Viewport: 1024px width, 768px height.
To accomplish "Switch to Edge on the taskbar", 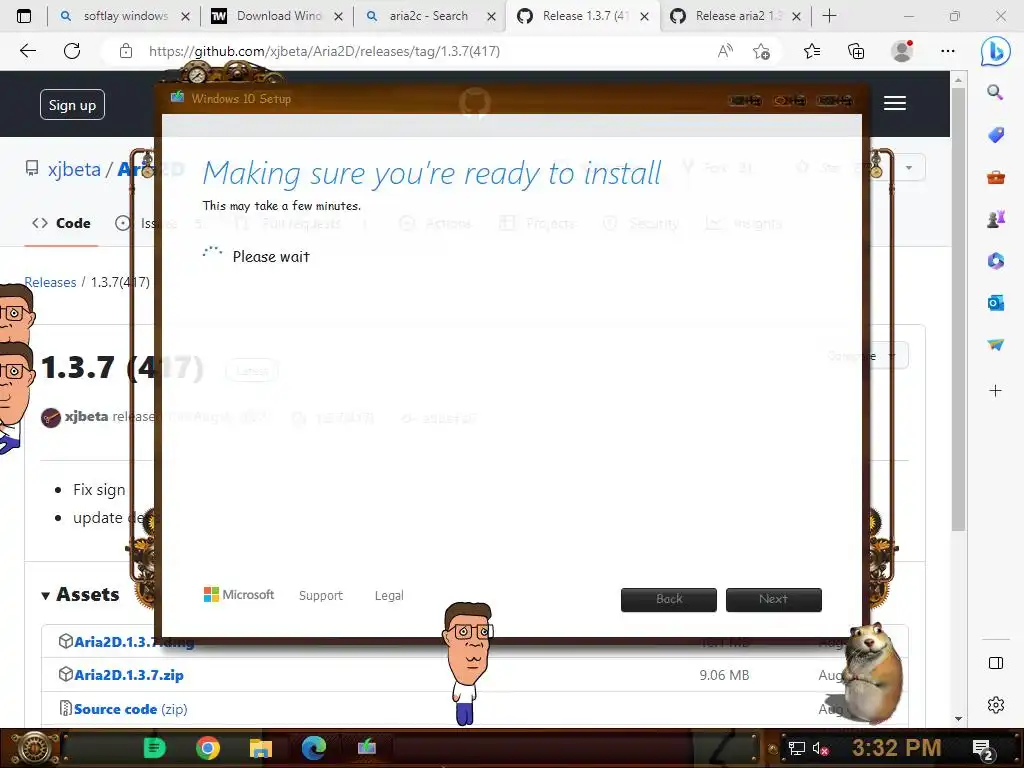I will tap(313, 748).
